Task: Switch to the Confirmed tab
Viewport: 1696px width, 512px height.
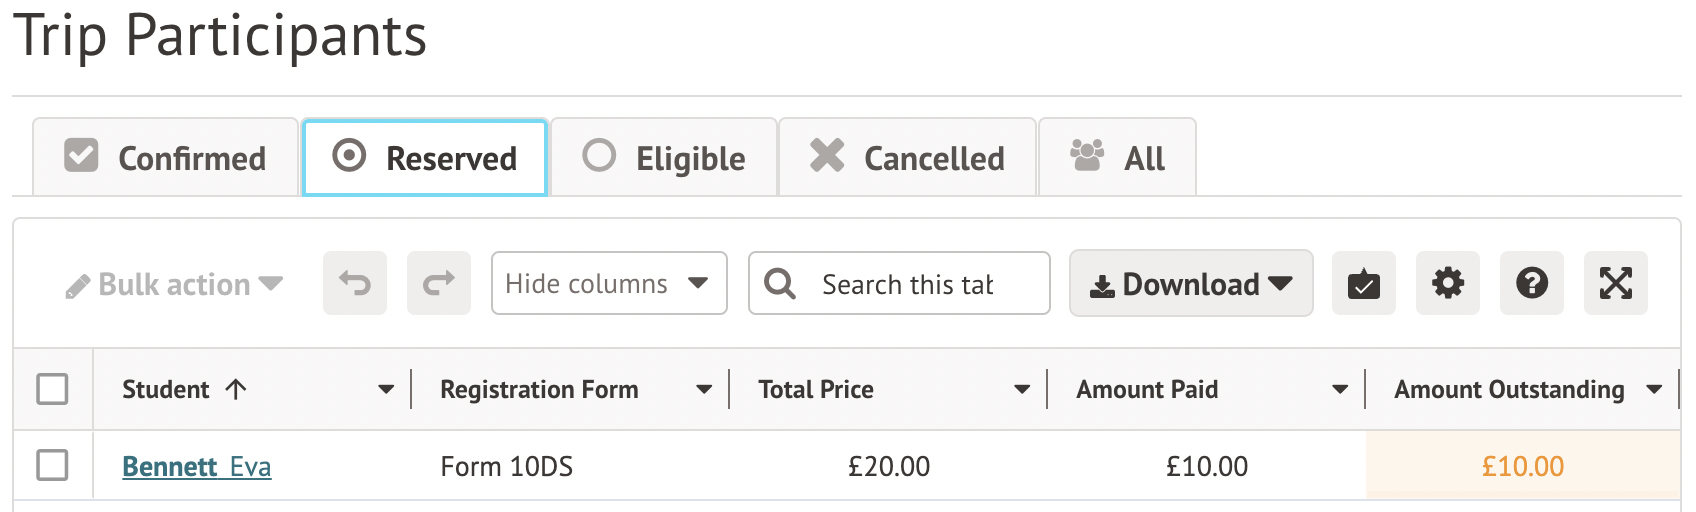Action: click(166, 158)
